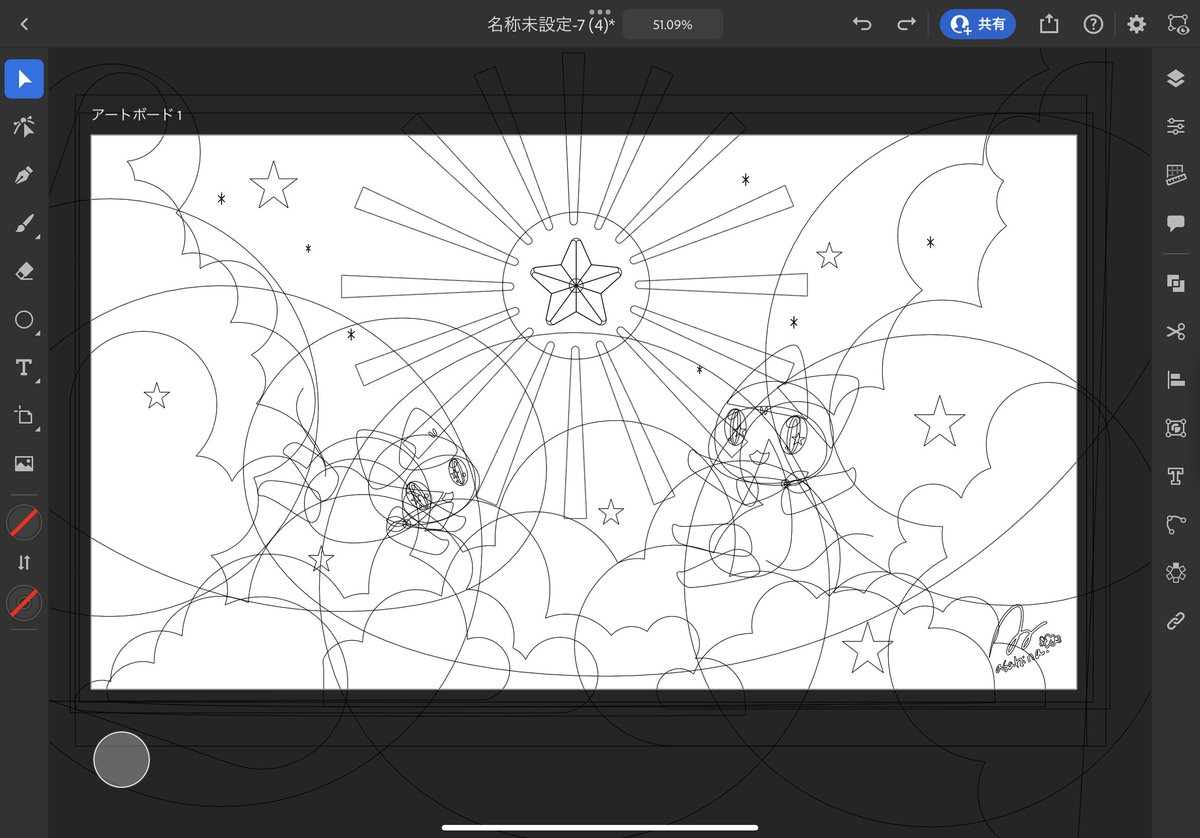Go back with the chevron arrow
Screen dimensions: 1200x838
pos(24,24)
